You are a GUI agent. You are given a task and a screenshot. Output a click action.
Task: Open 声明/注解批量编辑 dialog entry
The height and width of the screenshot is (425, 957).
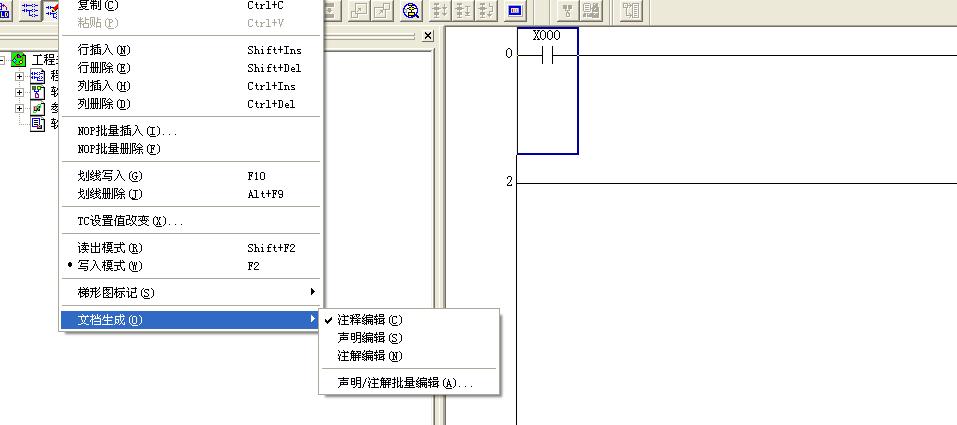click(x=405, y=383)
